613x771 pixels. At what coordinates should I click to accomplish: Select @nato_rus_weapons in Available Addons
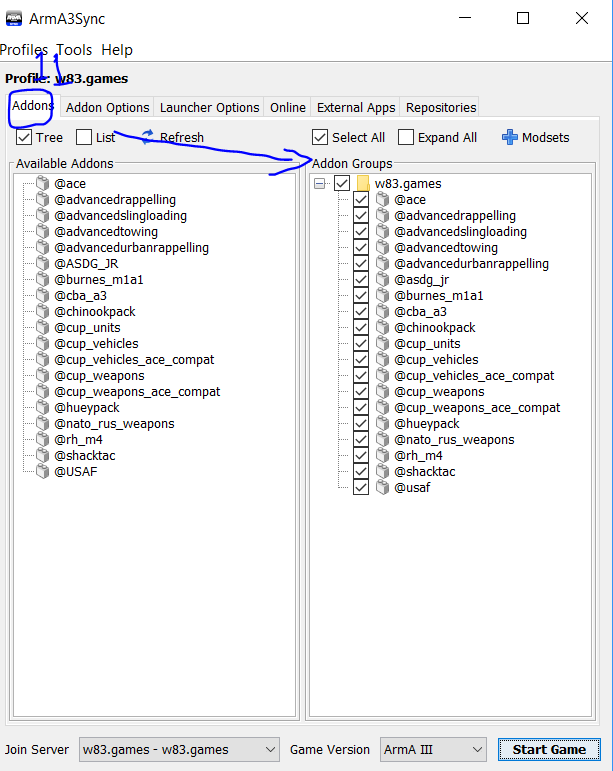pos(114,423)
